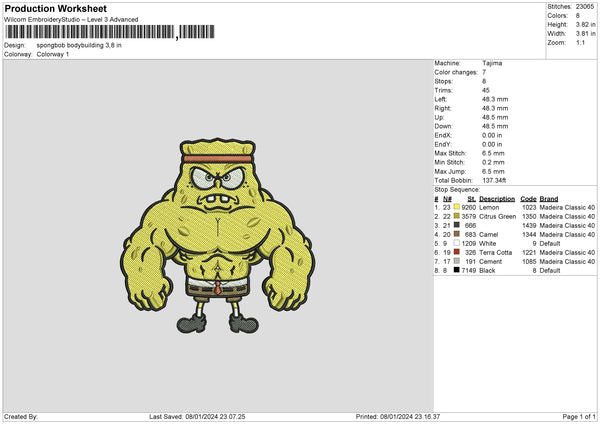
Task: Click the 'Colorway 1' value
Action: point(53,54)
